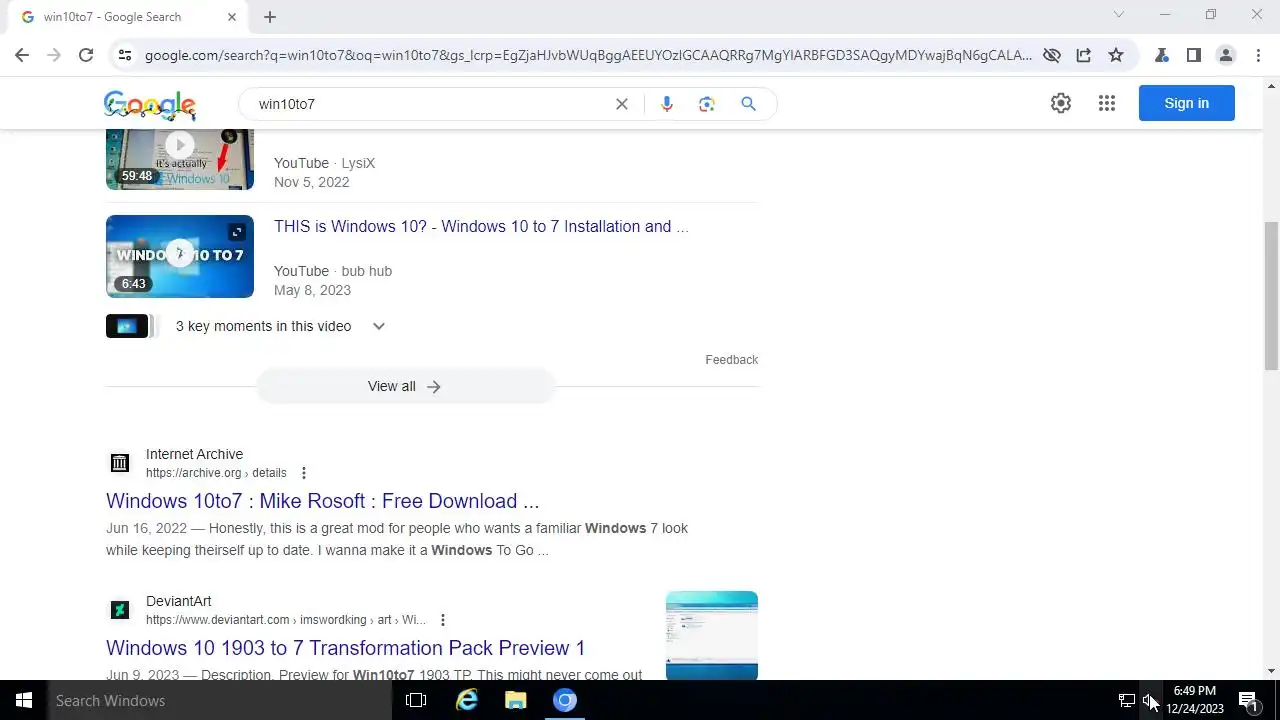
Task: Click View all videos button
Action: pyautogui.click(x=405, y=386)
